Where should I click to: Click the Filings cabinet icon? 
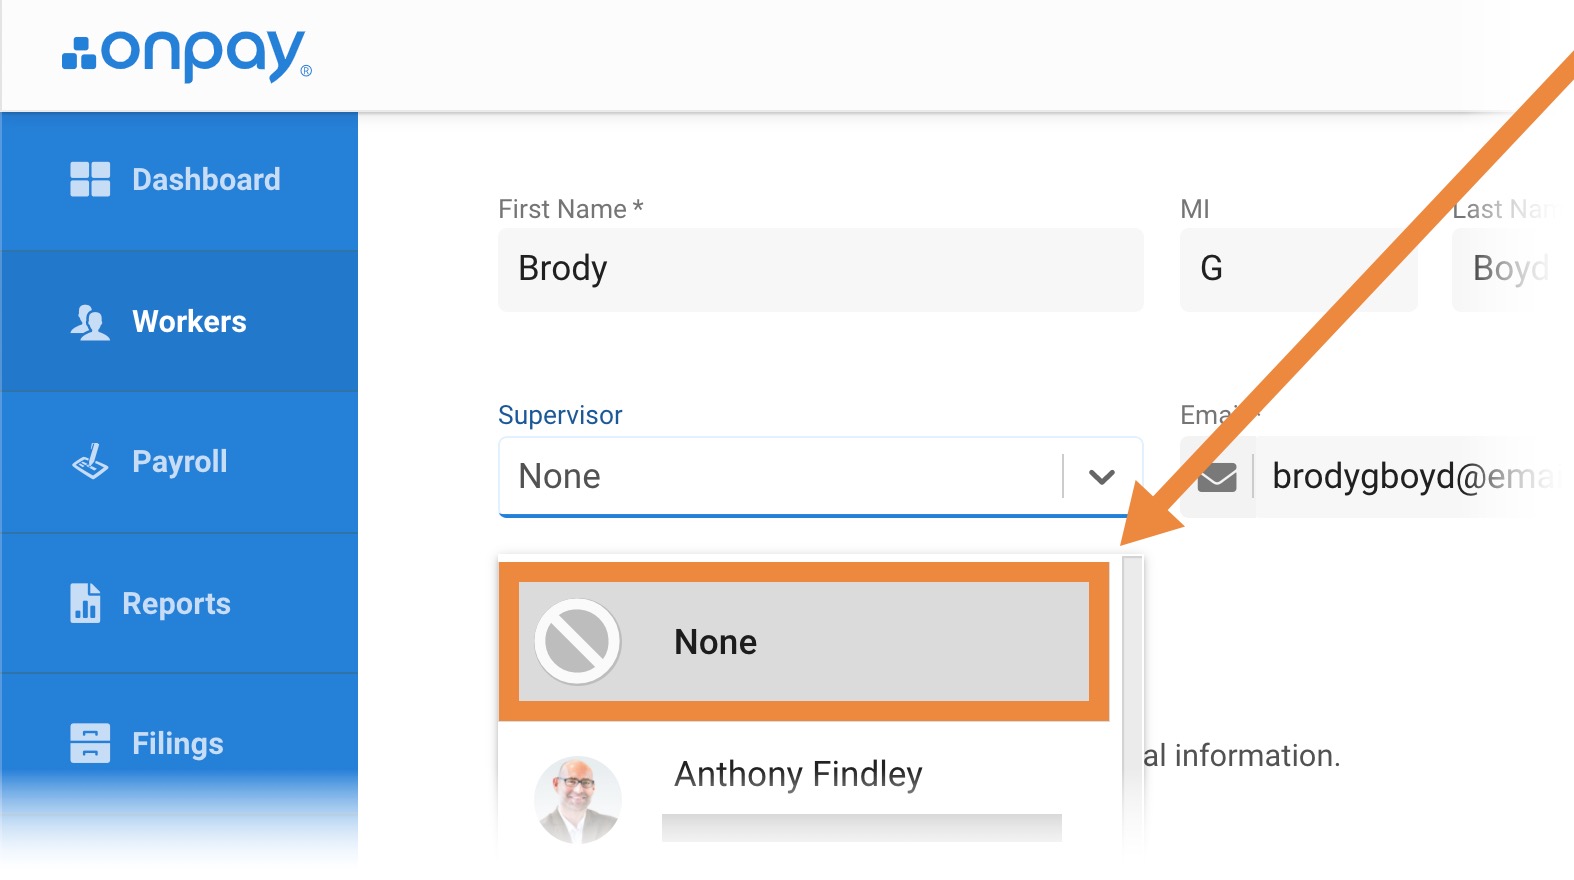pos(90,743)
